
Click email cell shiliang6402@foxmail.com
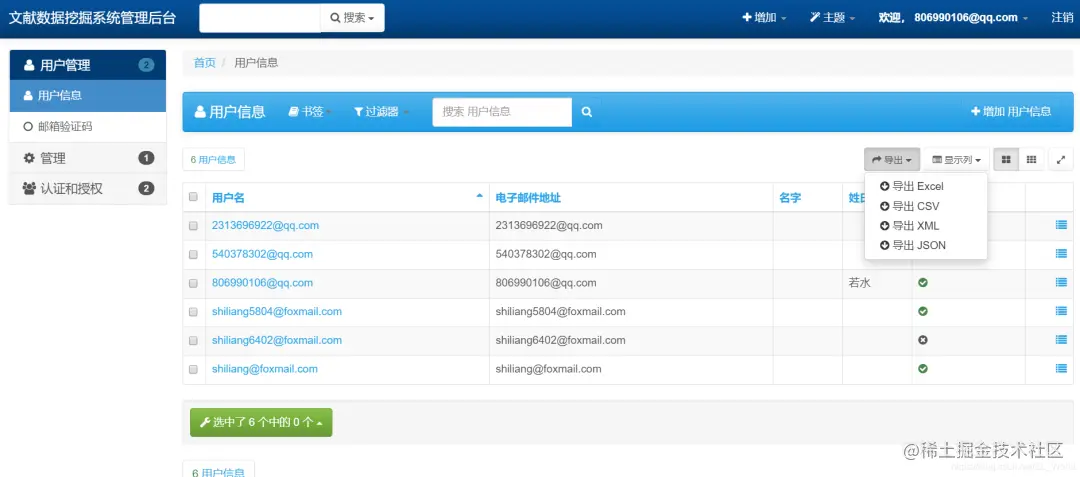point(561,340)
